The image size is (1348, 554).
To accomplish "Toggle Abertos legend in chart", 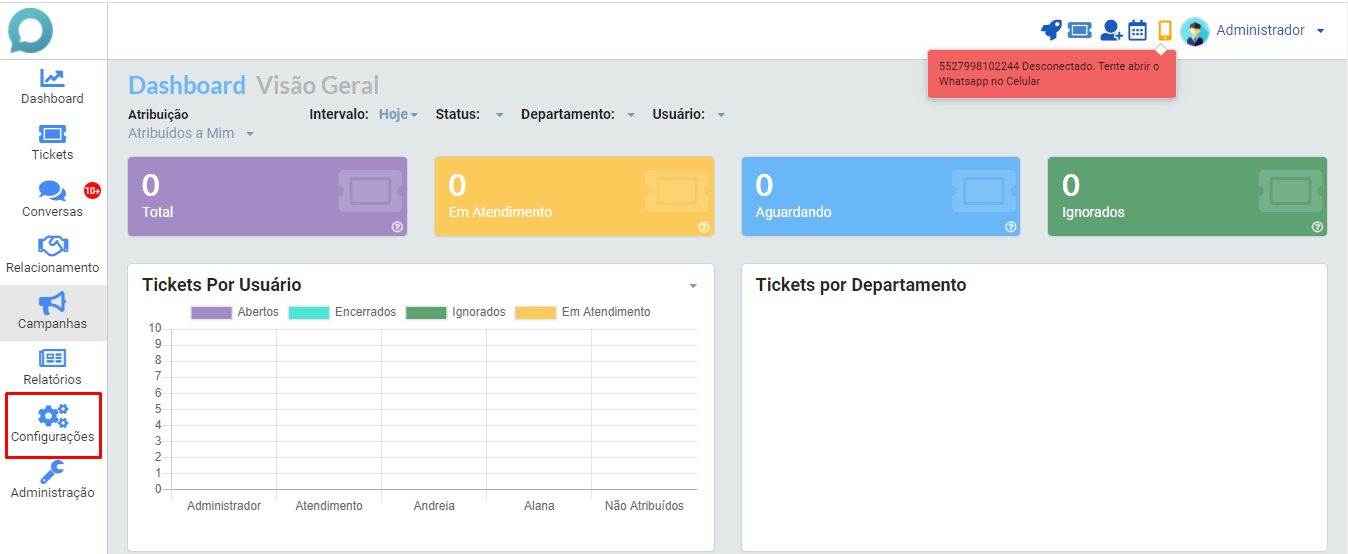I will click(235, 312).
